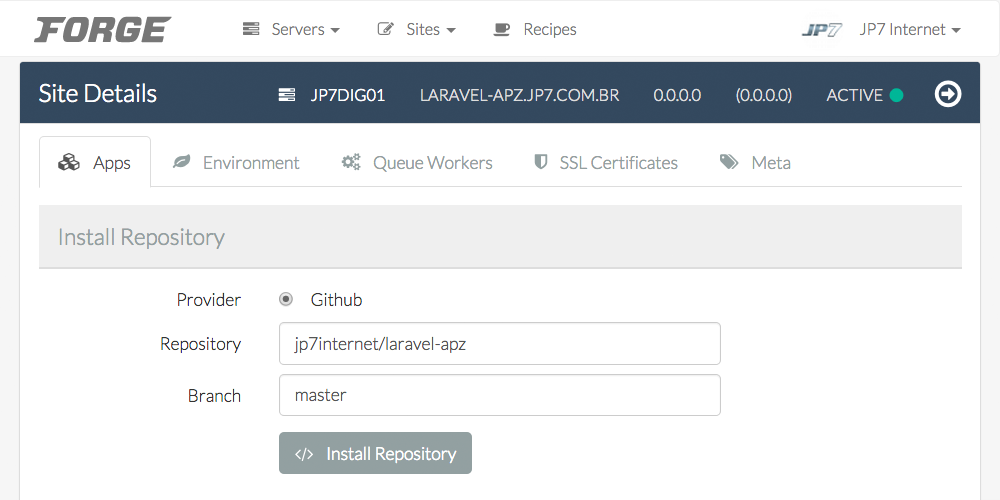Click the (0.0.0.0) private IP address

click(x=764, y=95)
